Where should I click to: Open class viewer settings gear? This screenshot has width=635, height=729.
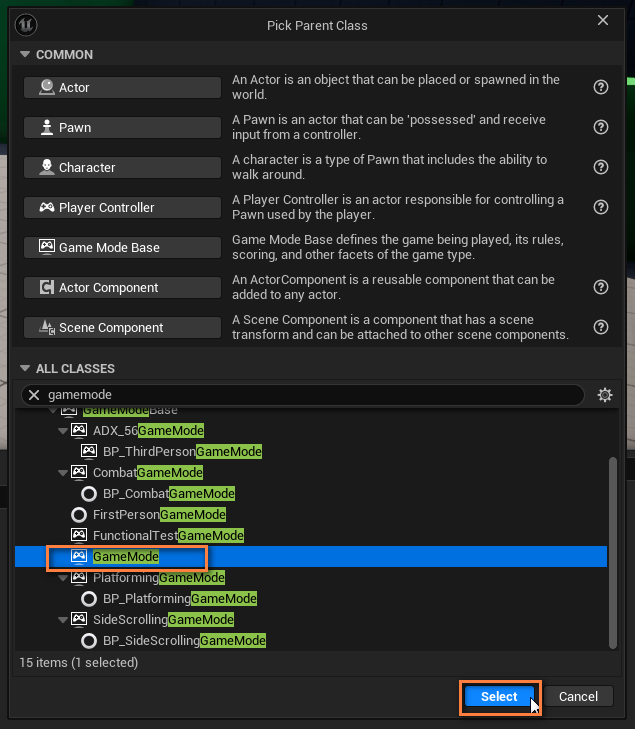[605, 395]
